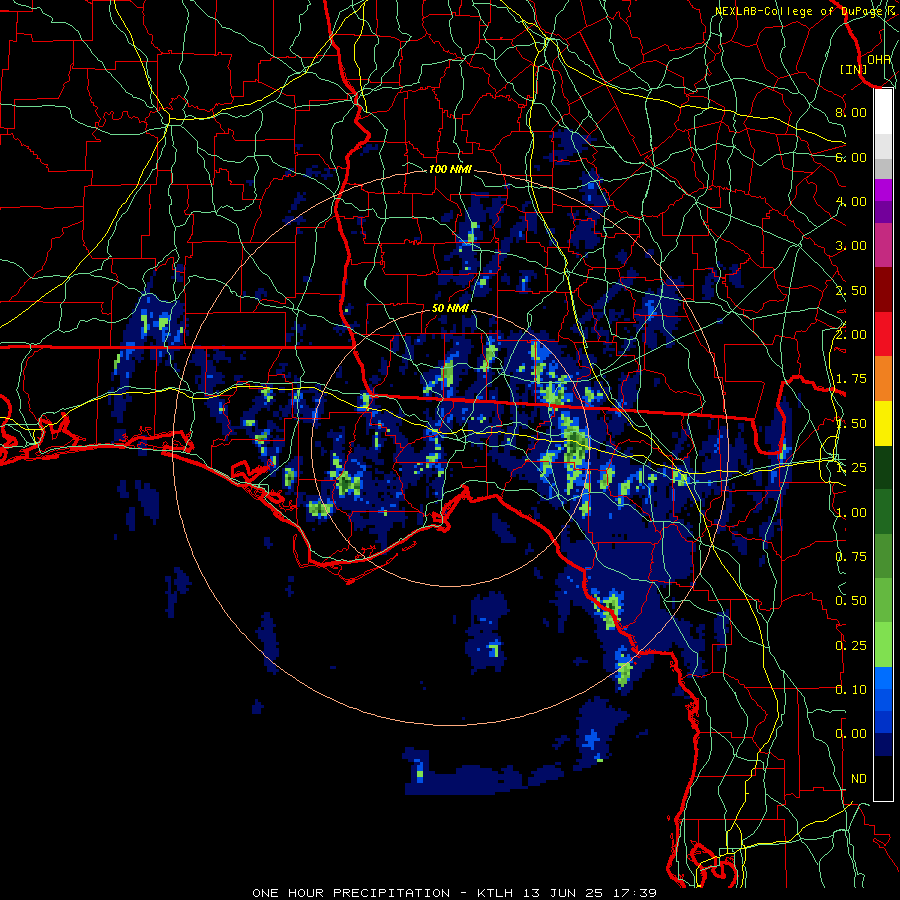Select the yellow swatch on color scale
Viewport: 900px width, 900px height.
[x=883, y=424]
